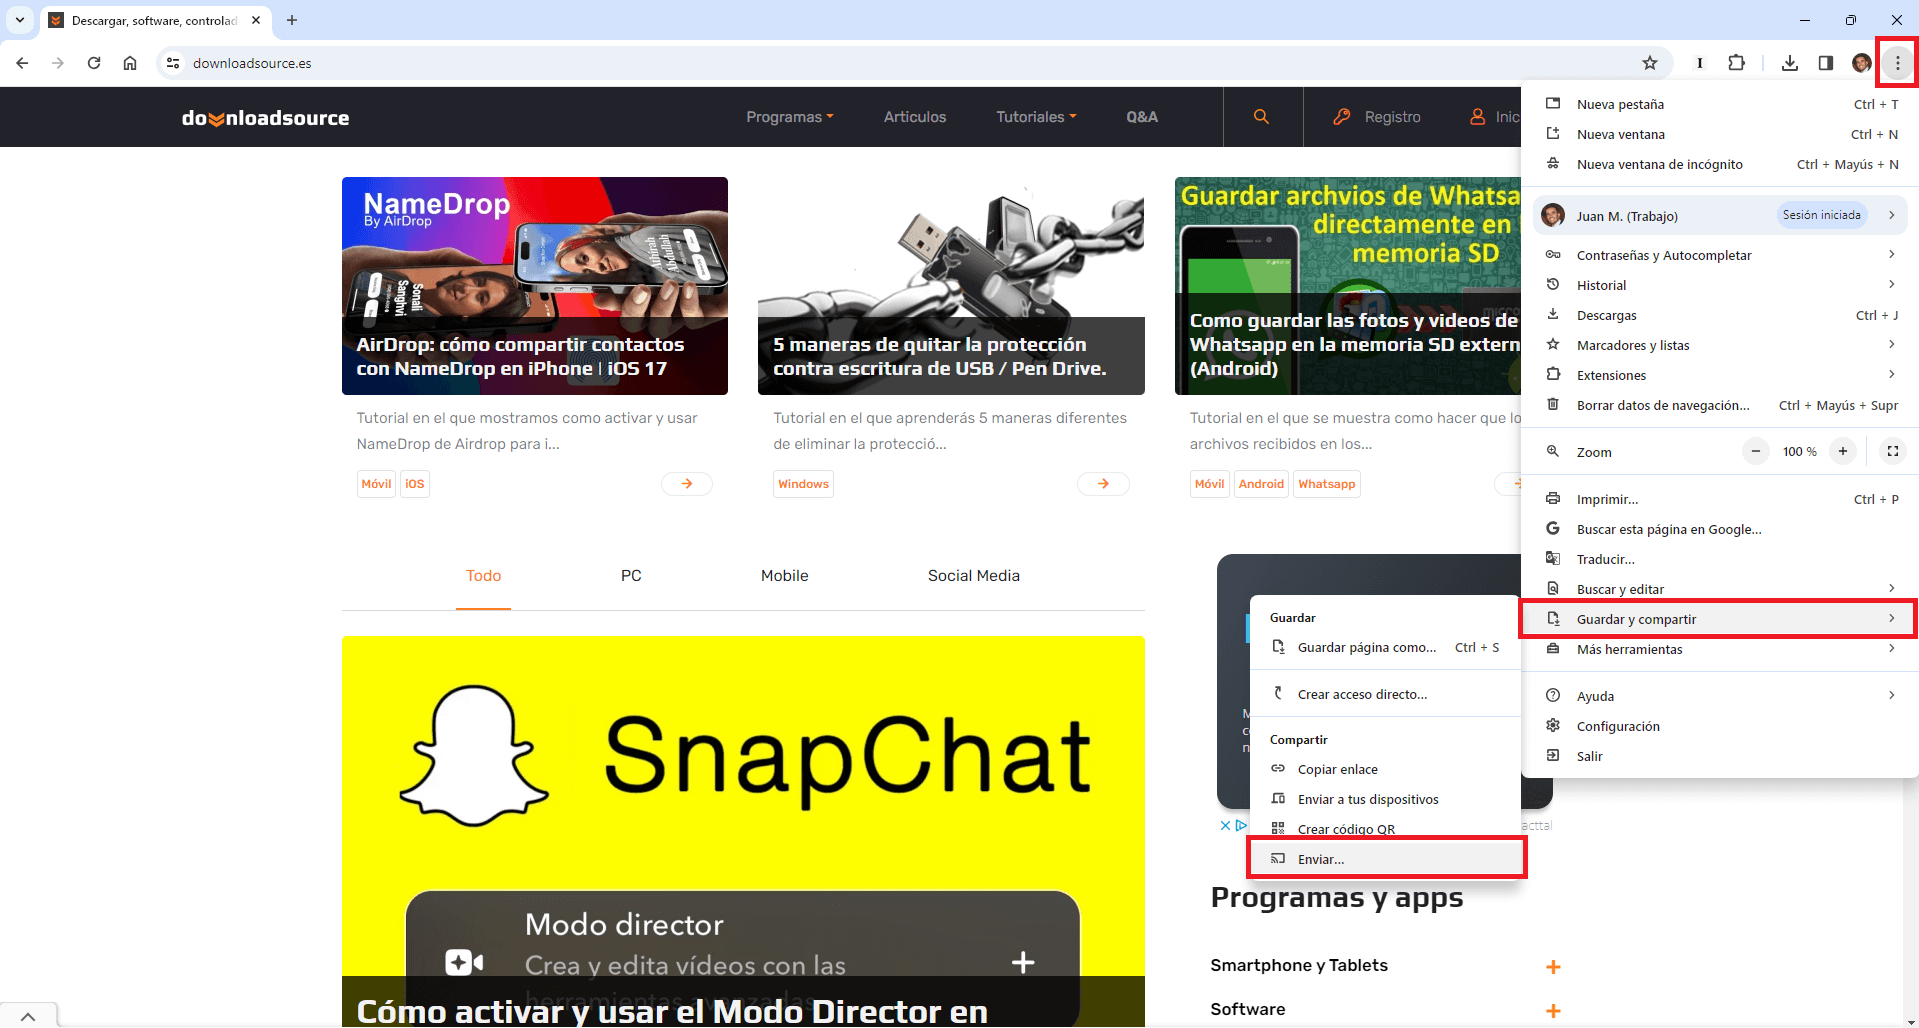Enter fullscreen mode from Zoom row
This screenshot has width=1919, height=1028.
click(x=1893, y=451)
